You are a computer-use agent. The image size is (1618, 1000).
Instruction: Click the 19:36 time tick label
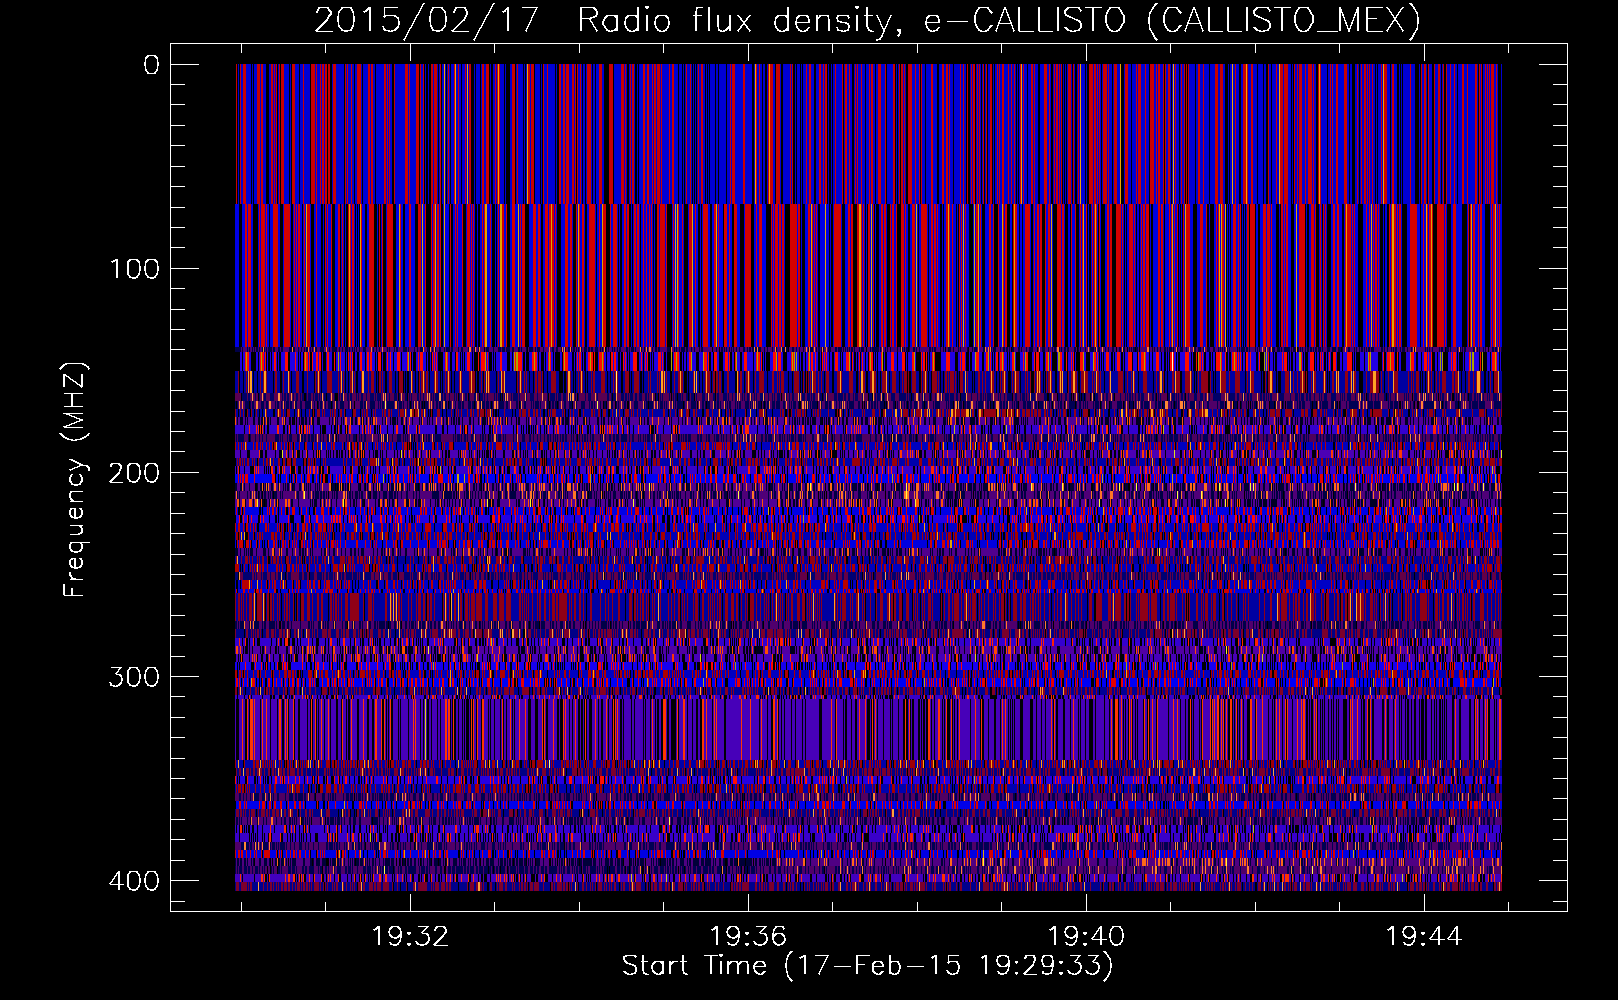coord(748,937)
